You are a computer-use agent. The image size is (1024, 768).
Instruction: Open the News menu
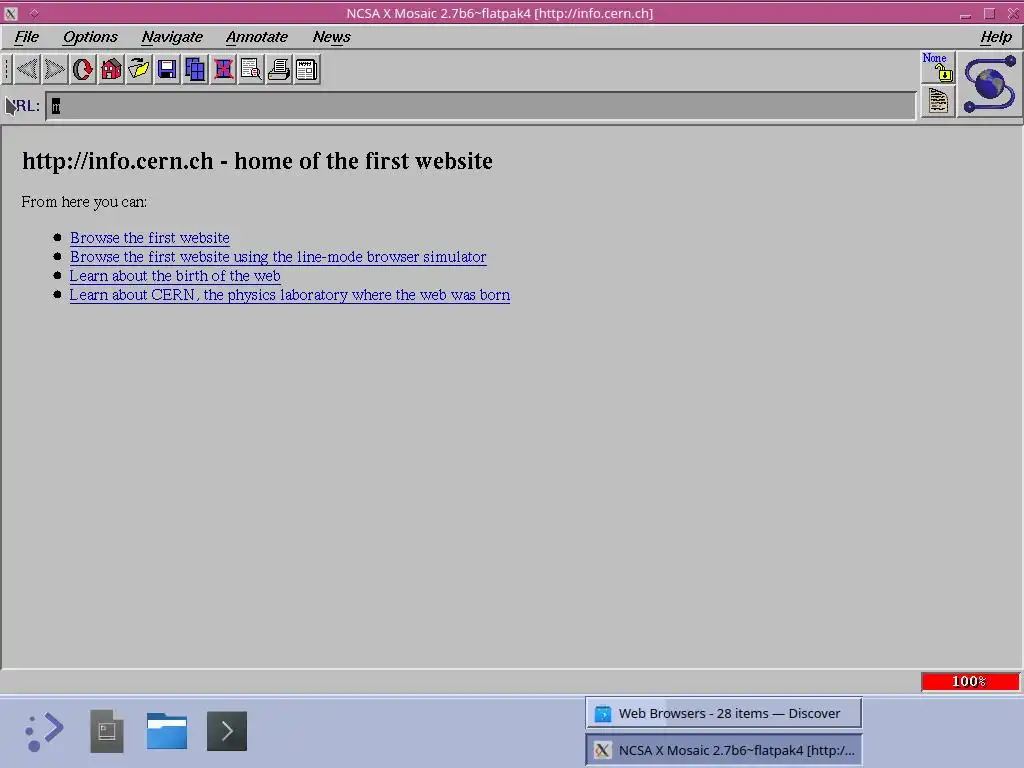[332, 37]
